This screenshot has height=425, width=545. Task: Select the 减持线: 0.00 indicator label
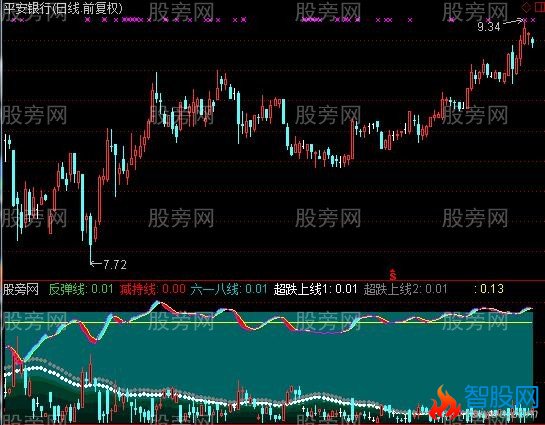(x=153, y=289)
